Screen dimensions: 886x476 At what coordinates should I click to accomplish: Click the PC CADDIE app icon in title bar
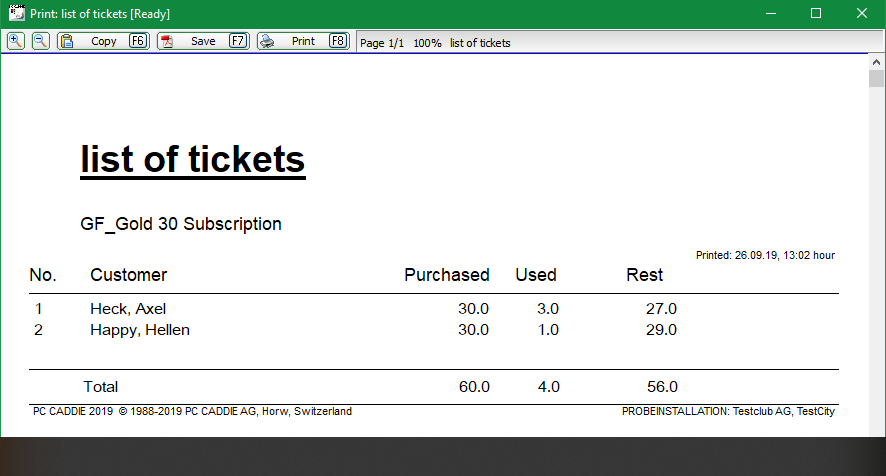(17, 13)
